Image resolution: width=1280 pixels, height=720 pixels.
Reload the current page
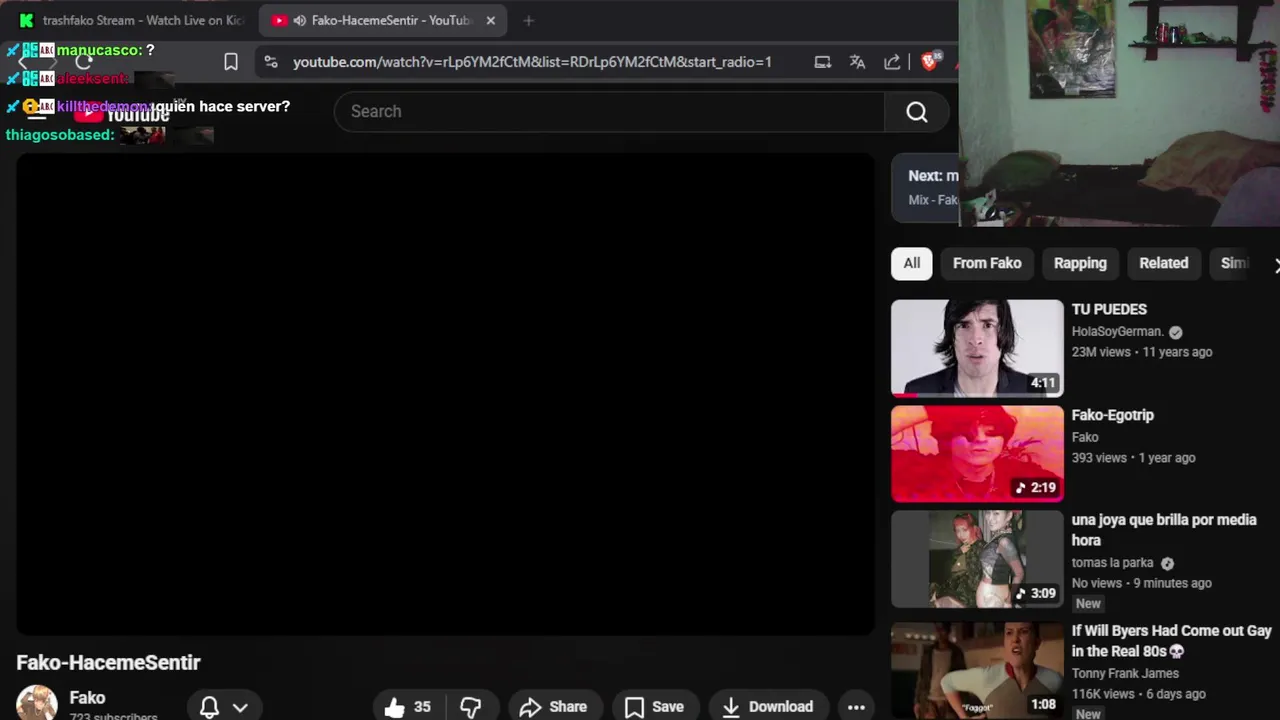(83, 62)
